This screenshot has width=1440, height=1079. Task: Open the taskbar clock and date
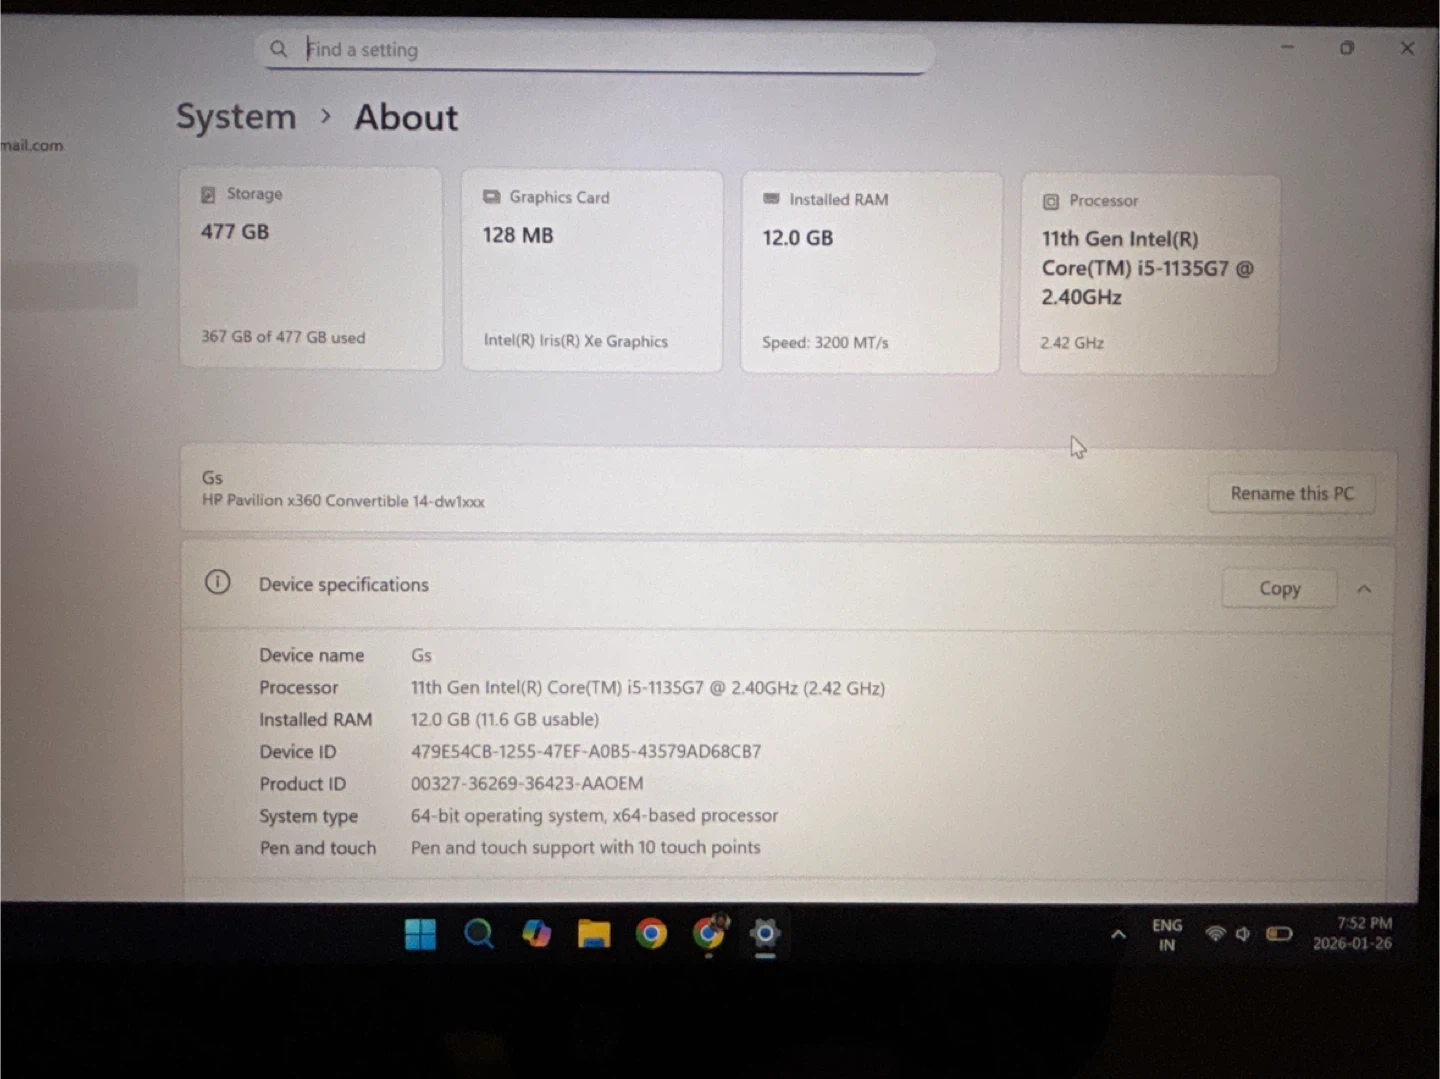click(1352, 933)
